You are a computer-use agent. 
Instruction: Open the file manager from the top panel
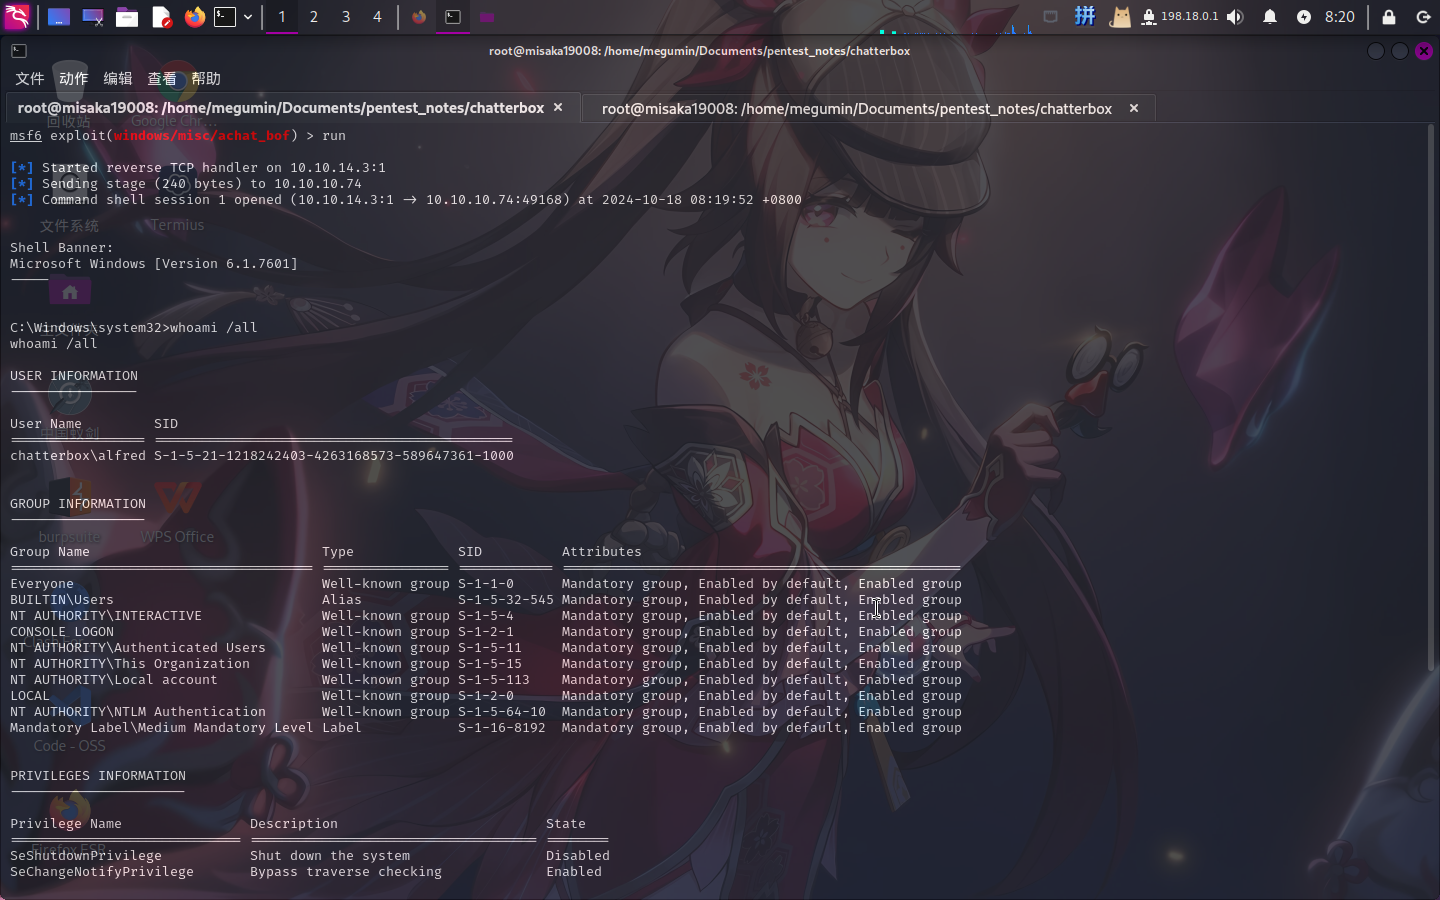(127, 17)
